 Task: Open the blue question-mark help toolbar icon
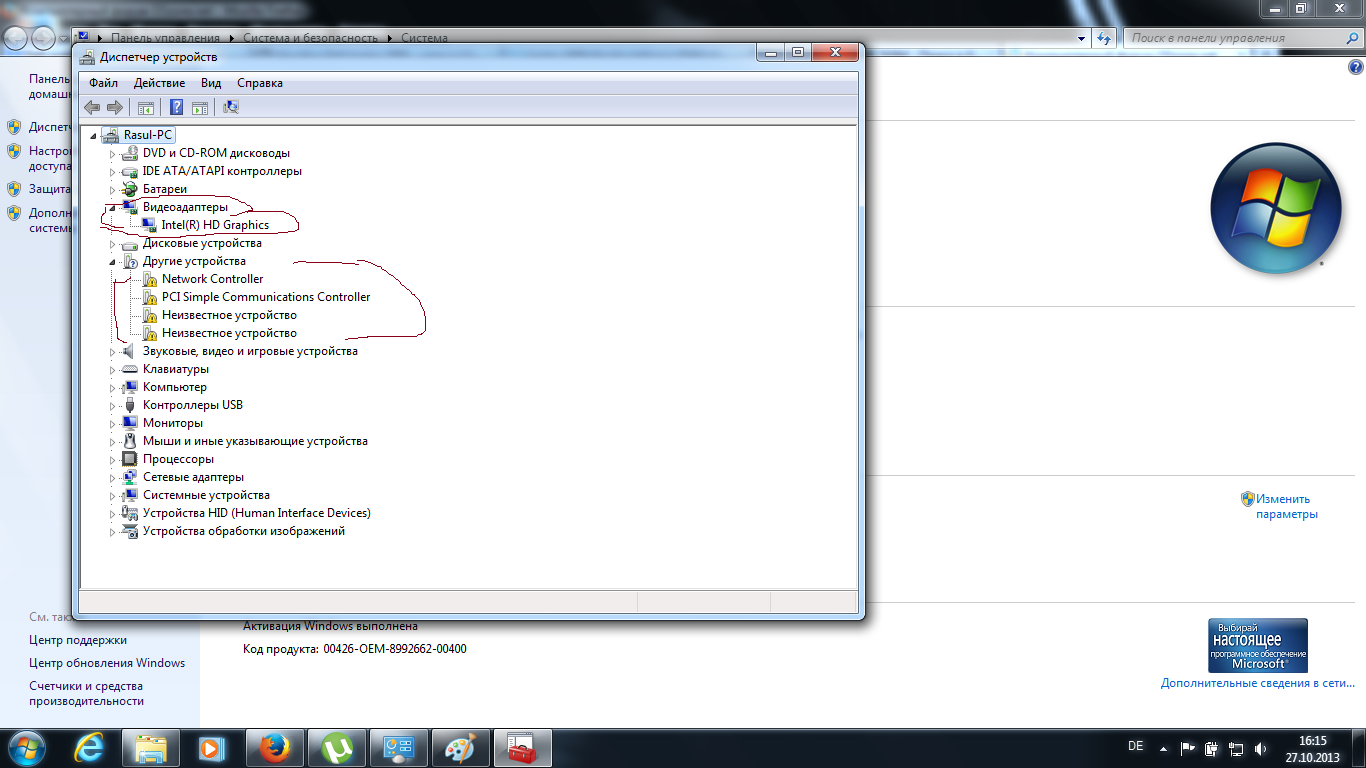[x=176, y=107]
